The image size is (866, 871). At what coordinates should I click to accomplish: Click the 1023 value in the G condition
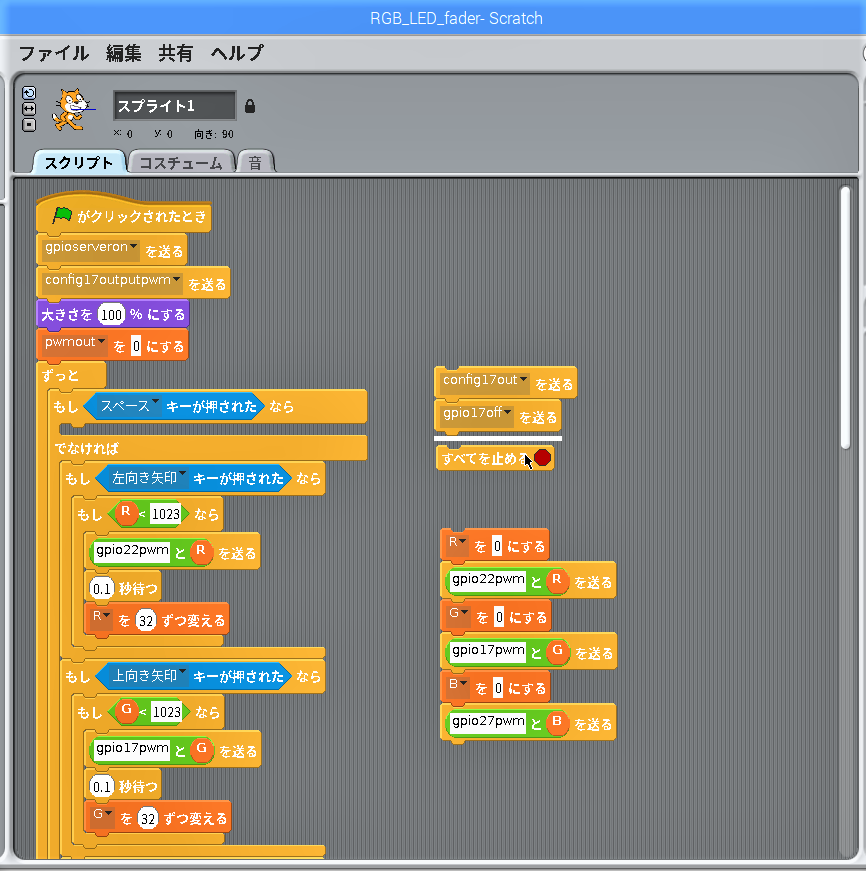(x=166, y=712)
